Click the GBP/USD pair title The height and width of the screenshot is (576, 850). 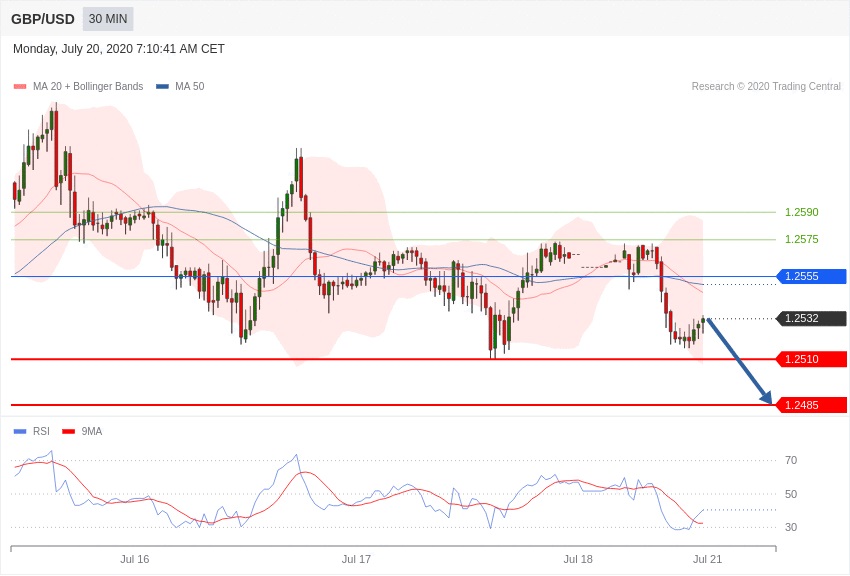[x=43, y=19]
